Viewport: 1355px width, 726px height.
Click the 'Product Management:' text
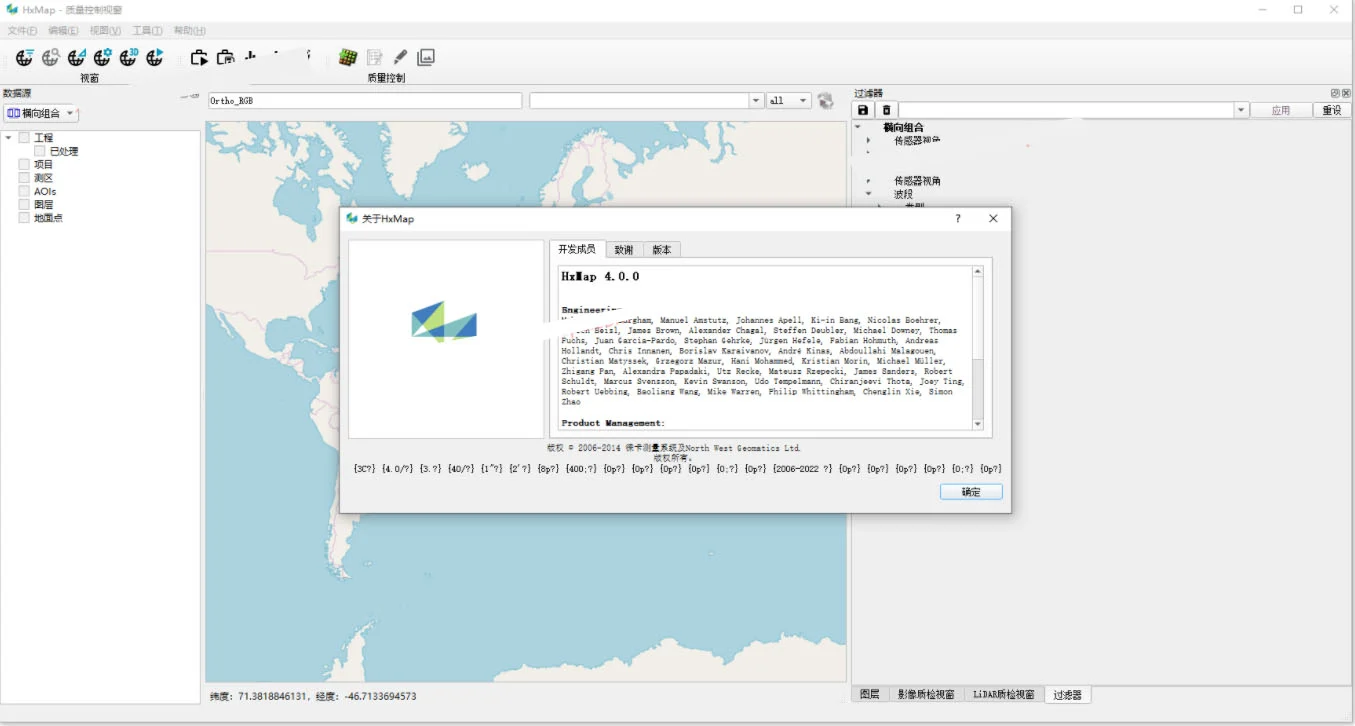click(613, 423)
